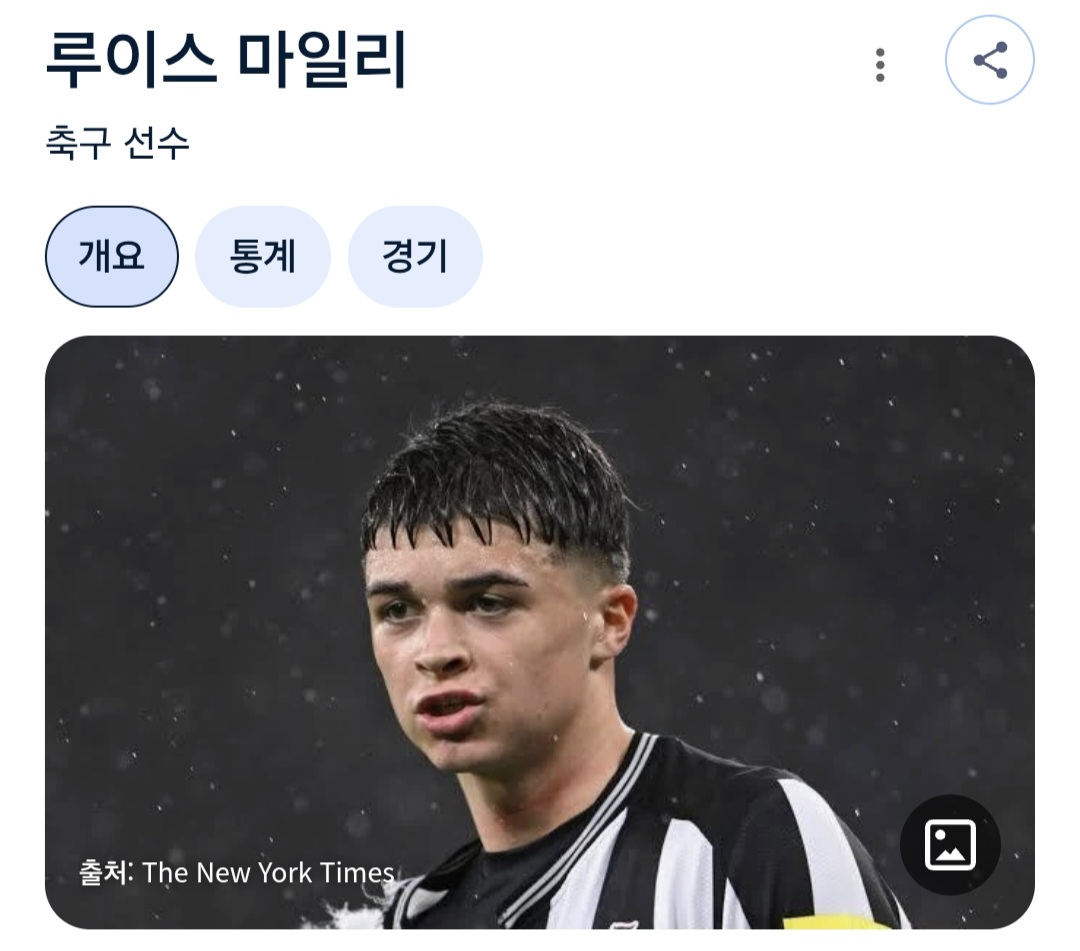
Task: Select the 개요 tab
Action: click(112, 257)
